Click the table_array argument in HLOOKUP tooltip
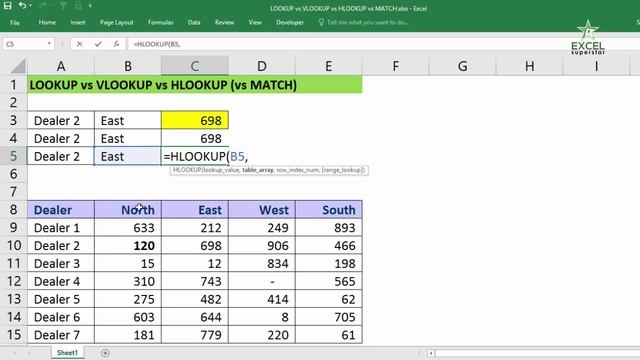This screenshot has height=360, width=640. pos(258,170)
